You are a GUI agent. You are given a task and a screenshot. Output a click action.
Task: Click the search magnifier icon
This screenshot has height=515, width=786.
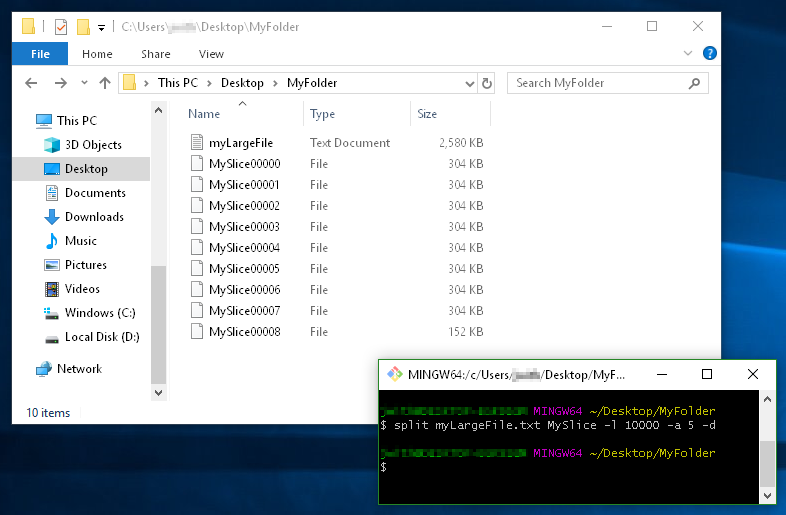pyautogui.click(x=695, y=83)
